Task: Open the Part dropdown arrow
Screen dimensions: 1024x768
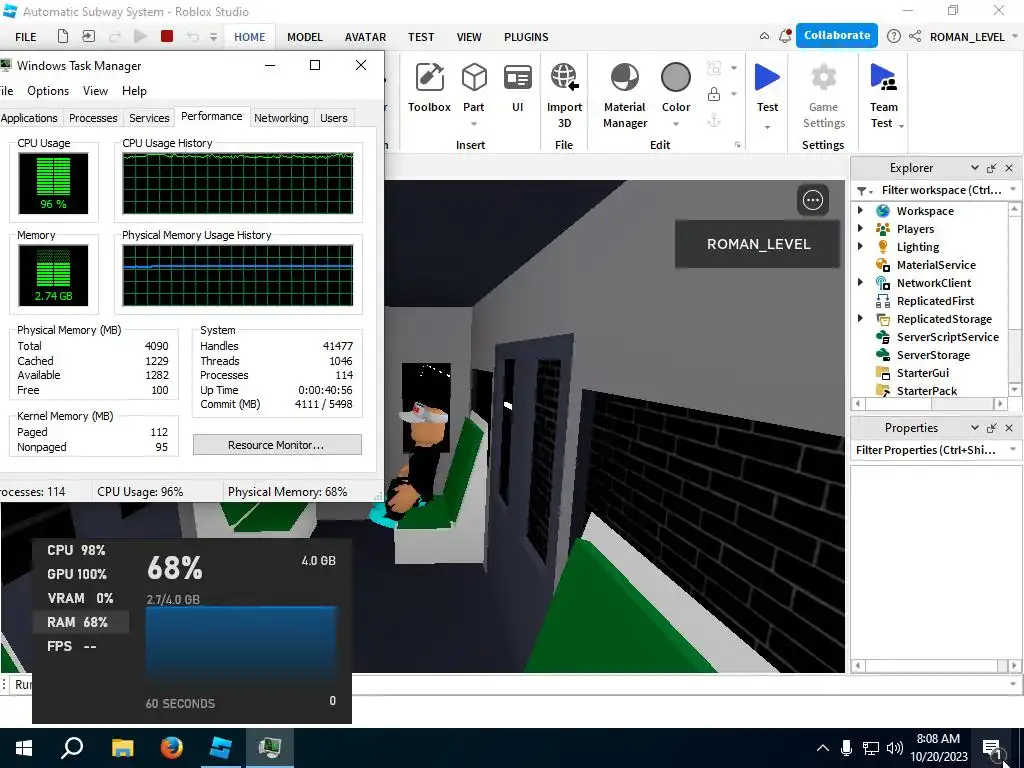Action: click(x=473, y=123)
